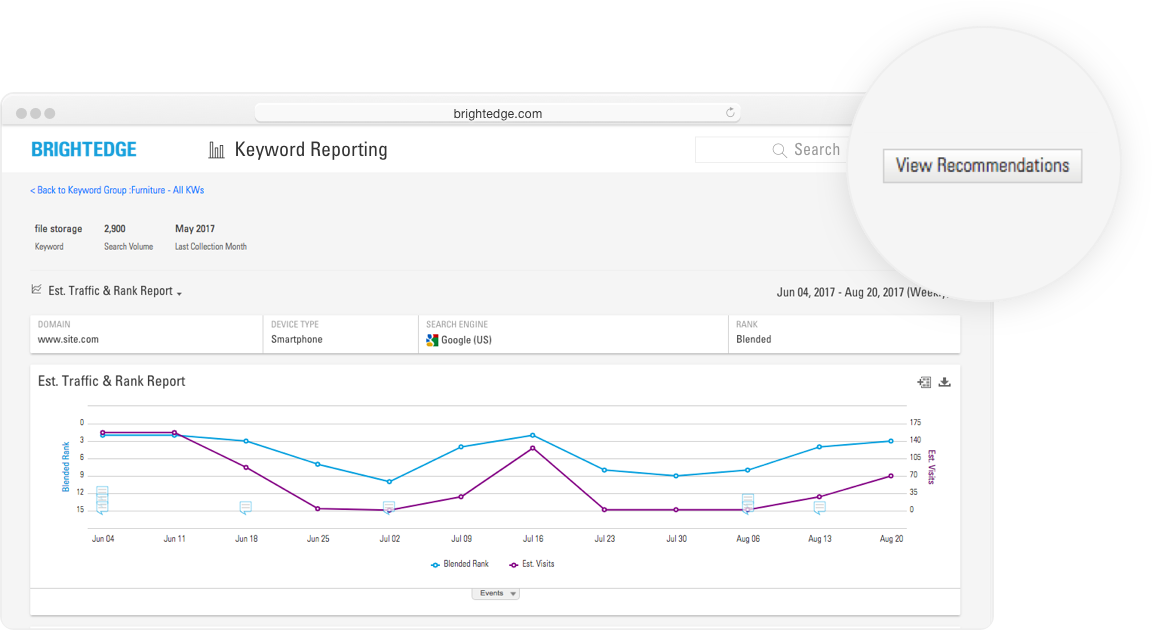
Task: Click the BrightEdge logo
Action: tap(84, 150)
